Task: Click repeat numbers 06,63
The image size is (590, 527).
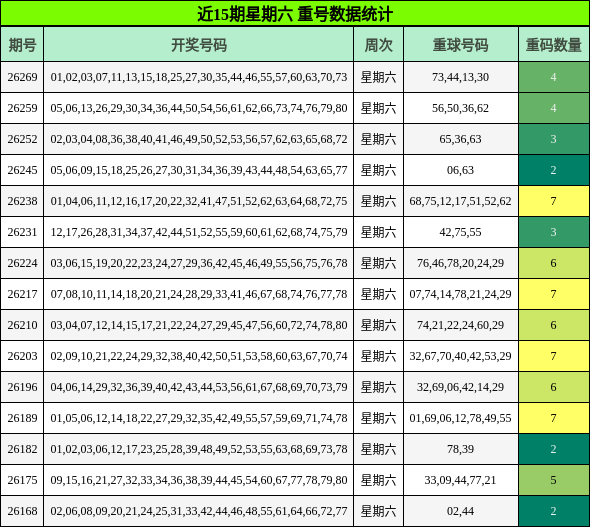Action: (x=461, y=170)
